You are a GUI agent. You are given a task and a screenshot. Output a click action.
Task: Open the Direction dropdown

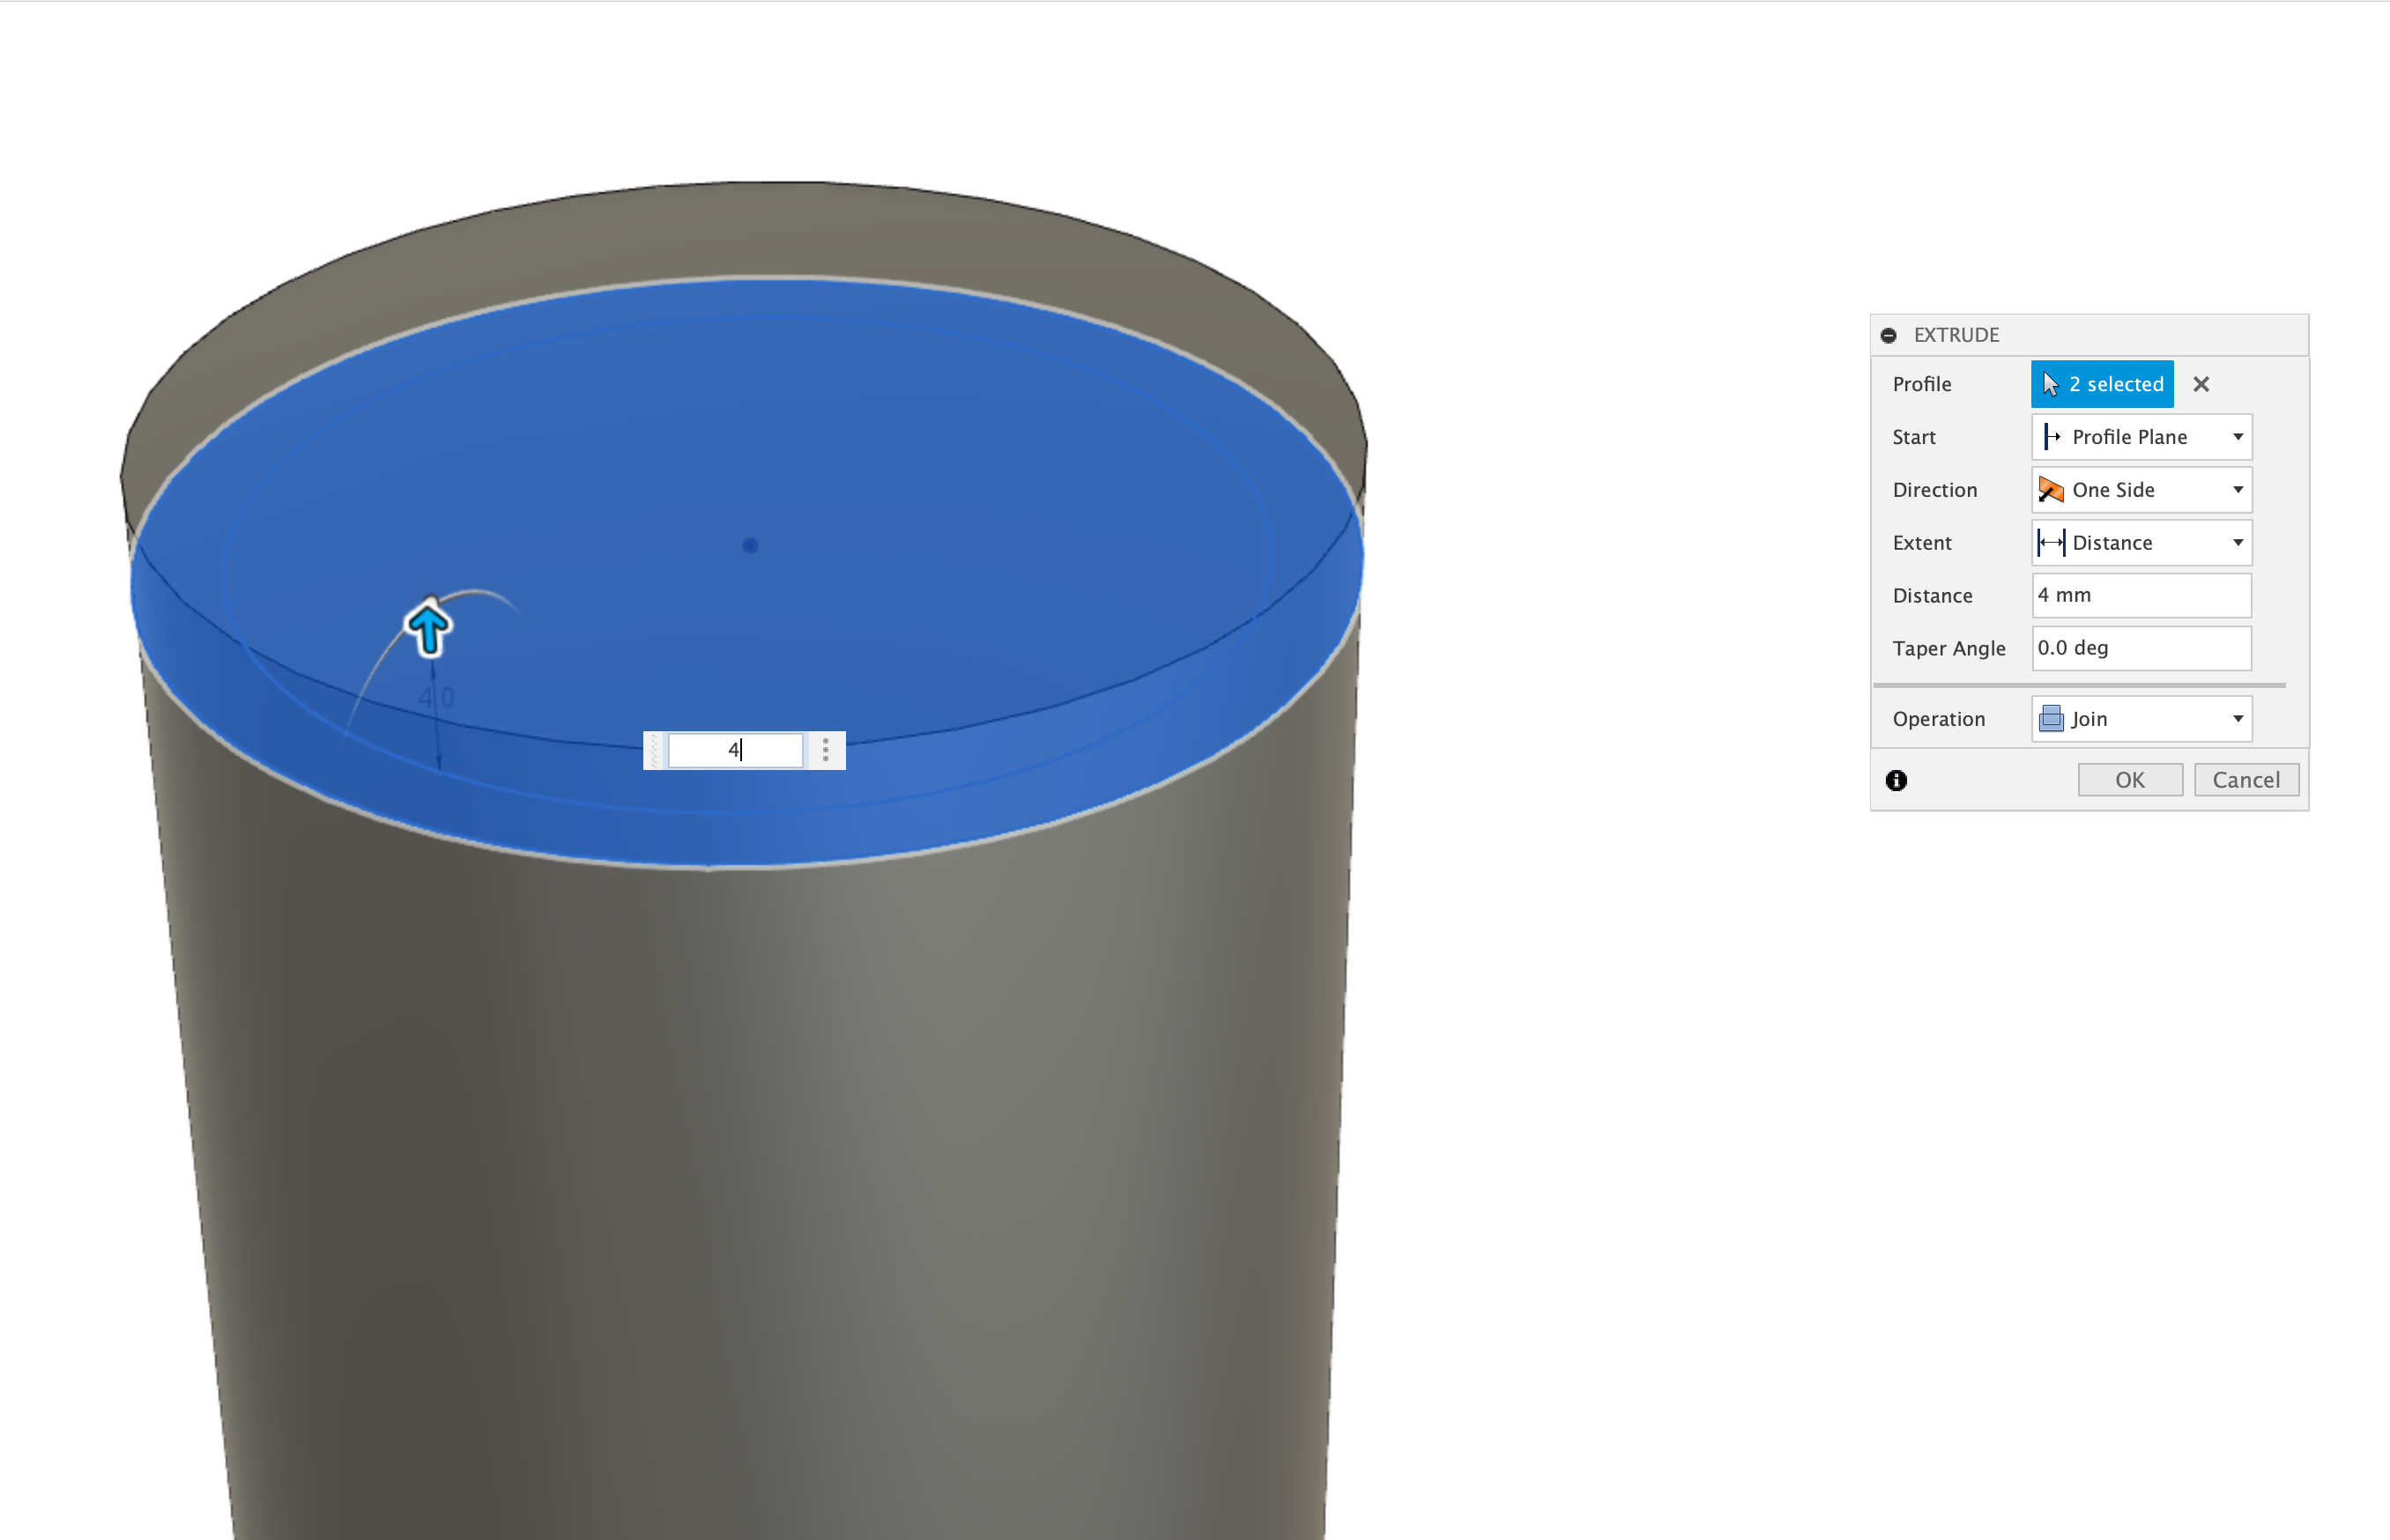pos(2239,490)
